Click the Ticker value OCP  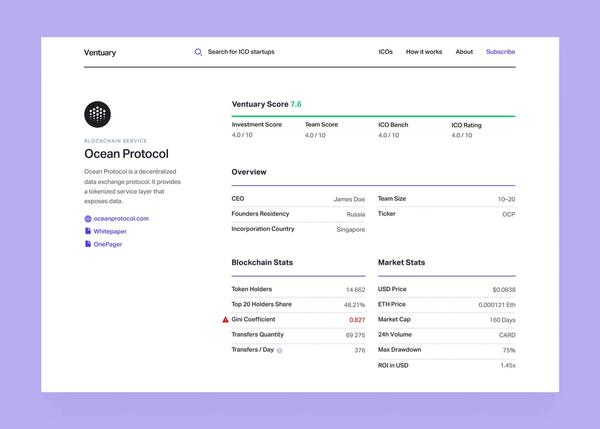[509, 214]
